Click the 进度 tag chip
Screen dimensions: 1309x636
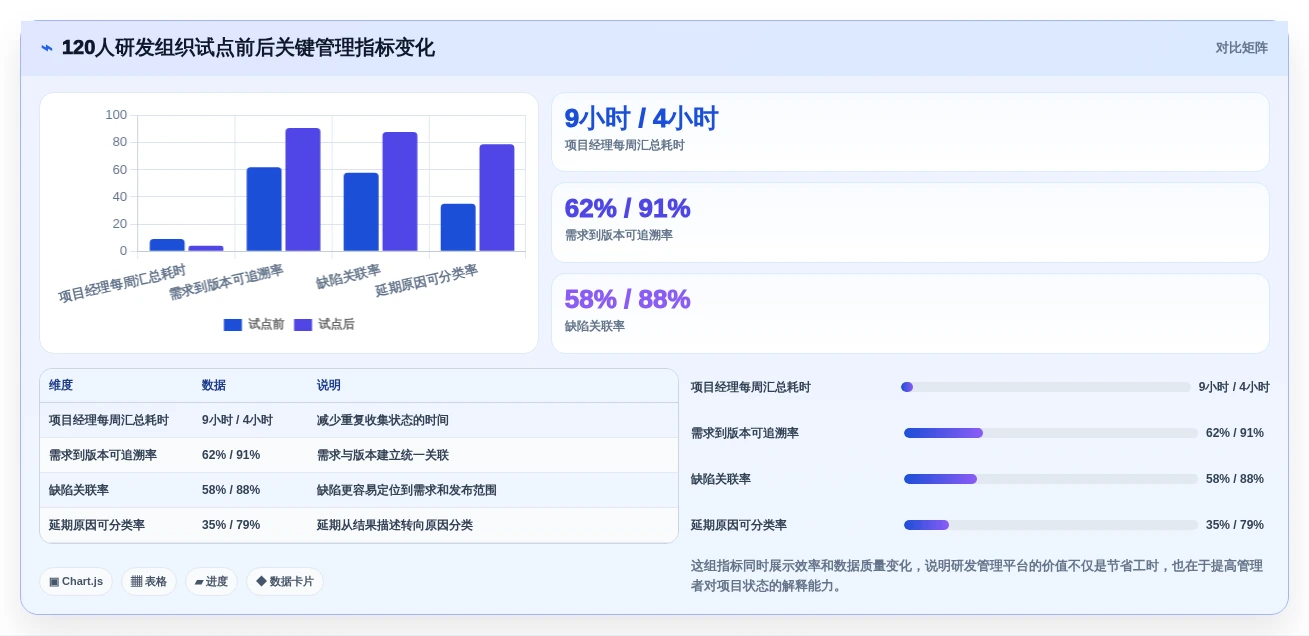coord(211,581)
